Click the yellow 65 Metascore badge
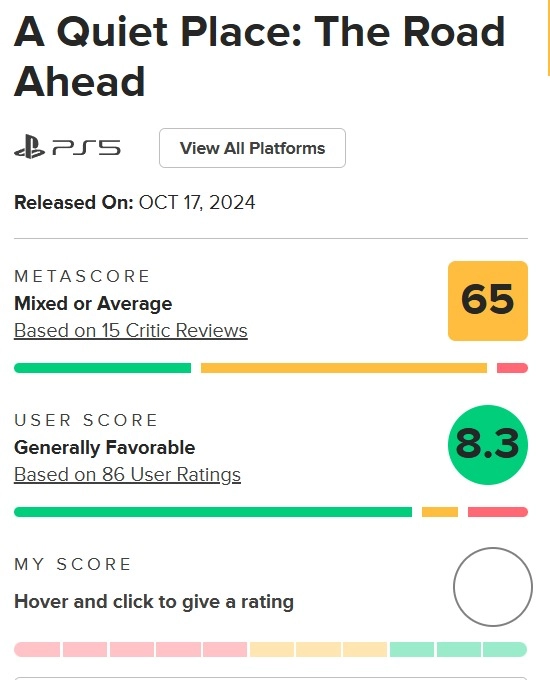This screenshot has width=550, height=680. tap(488, 301)
